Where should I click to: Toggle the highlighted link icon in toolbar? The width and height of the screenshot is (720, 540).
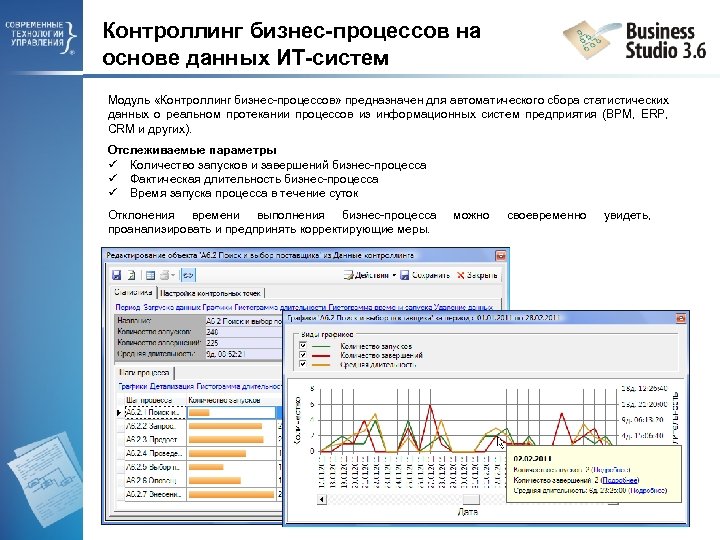[x=188, y=275]
